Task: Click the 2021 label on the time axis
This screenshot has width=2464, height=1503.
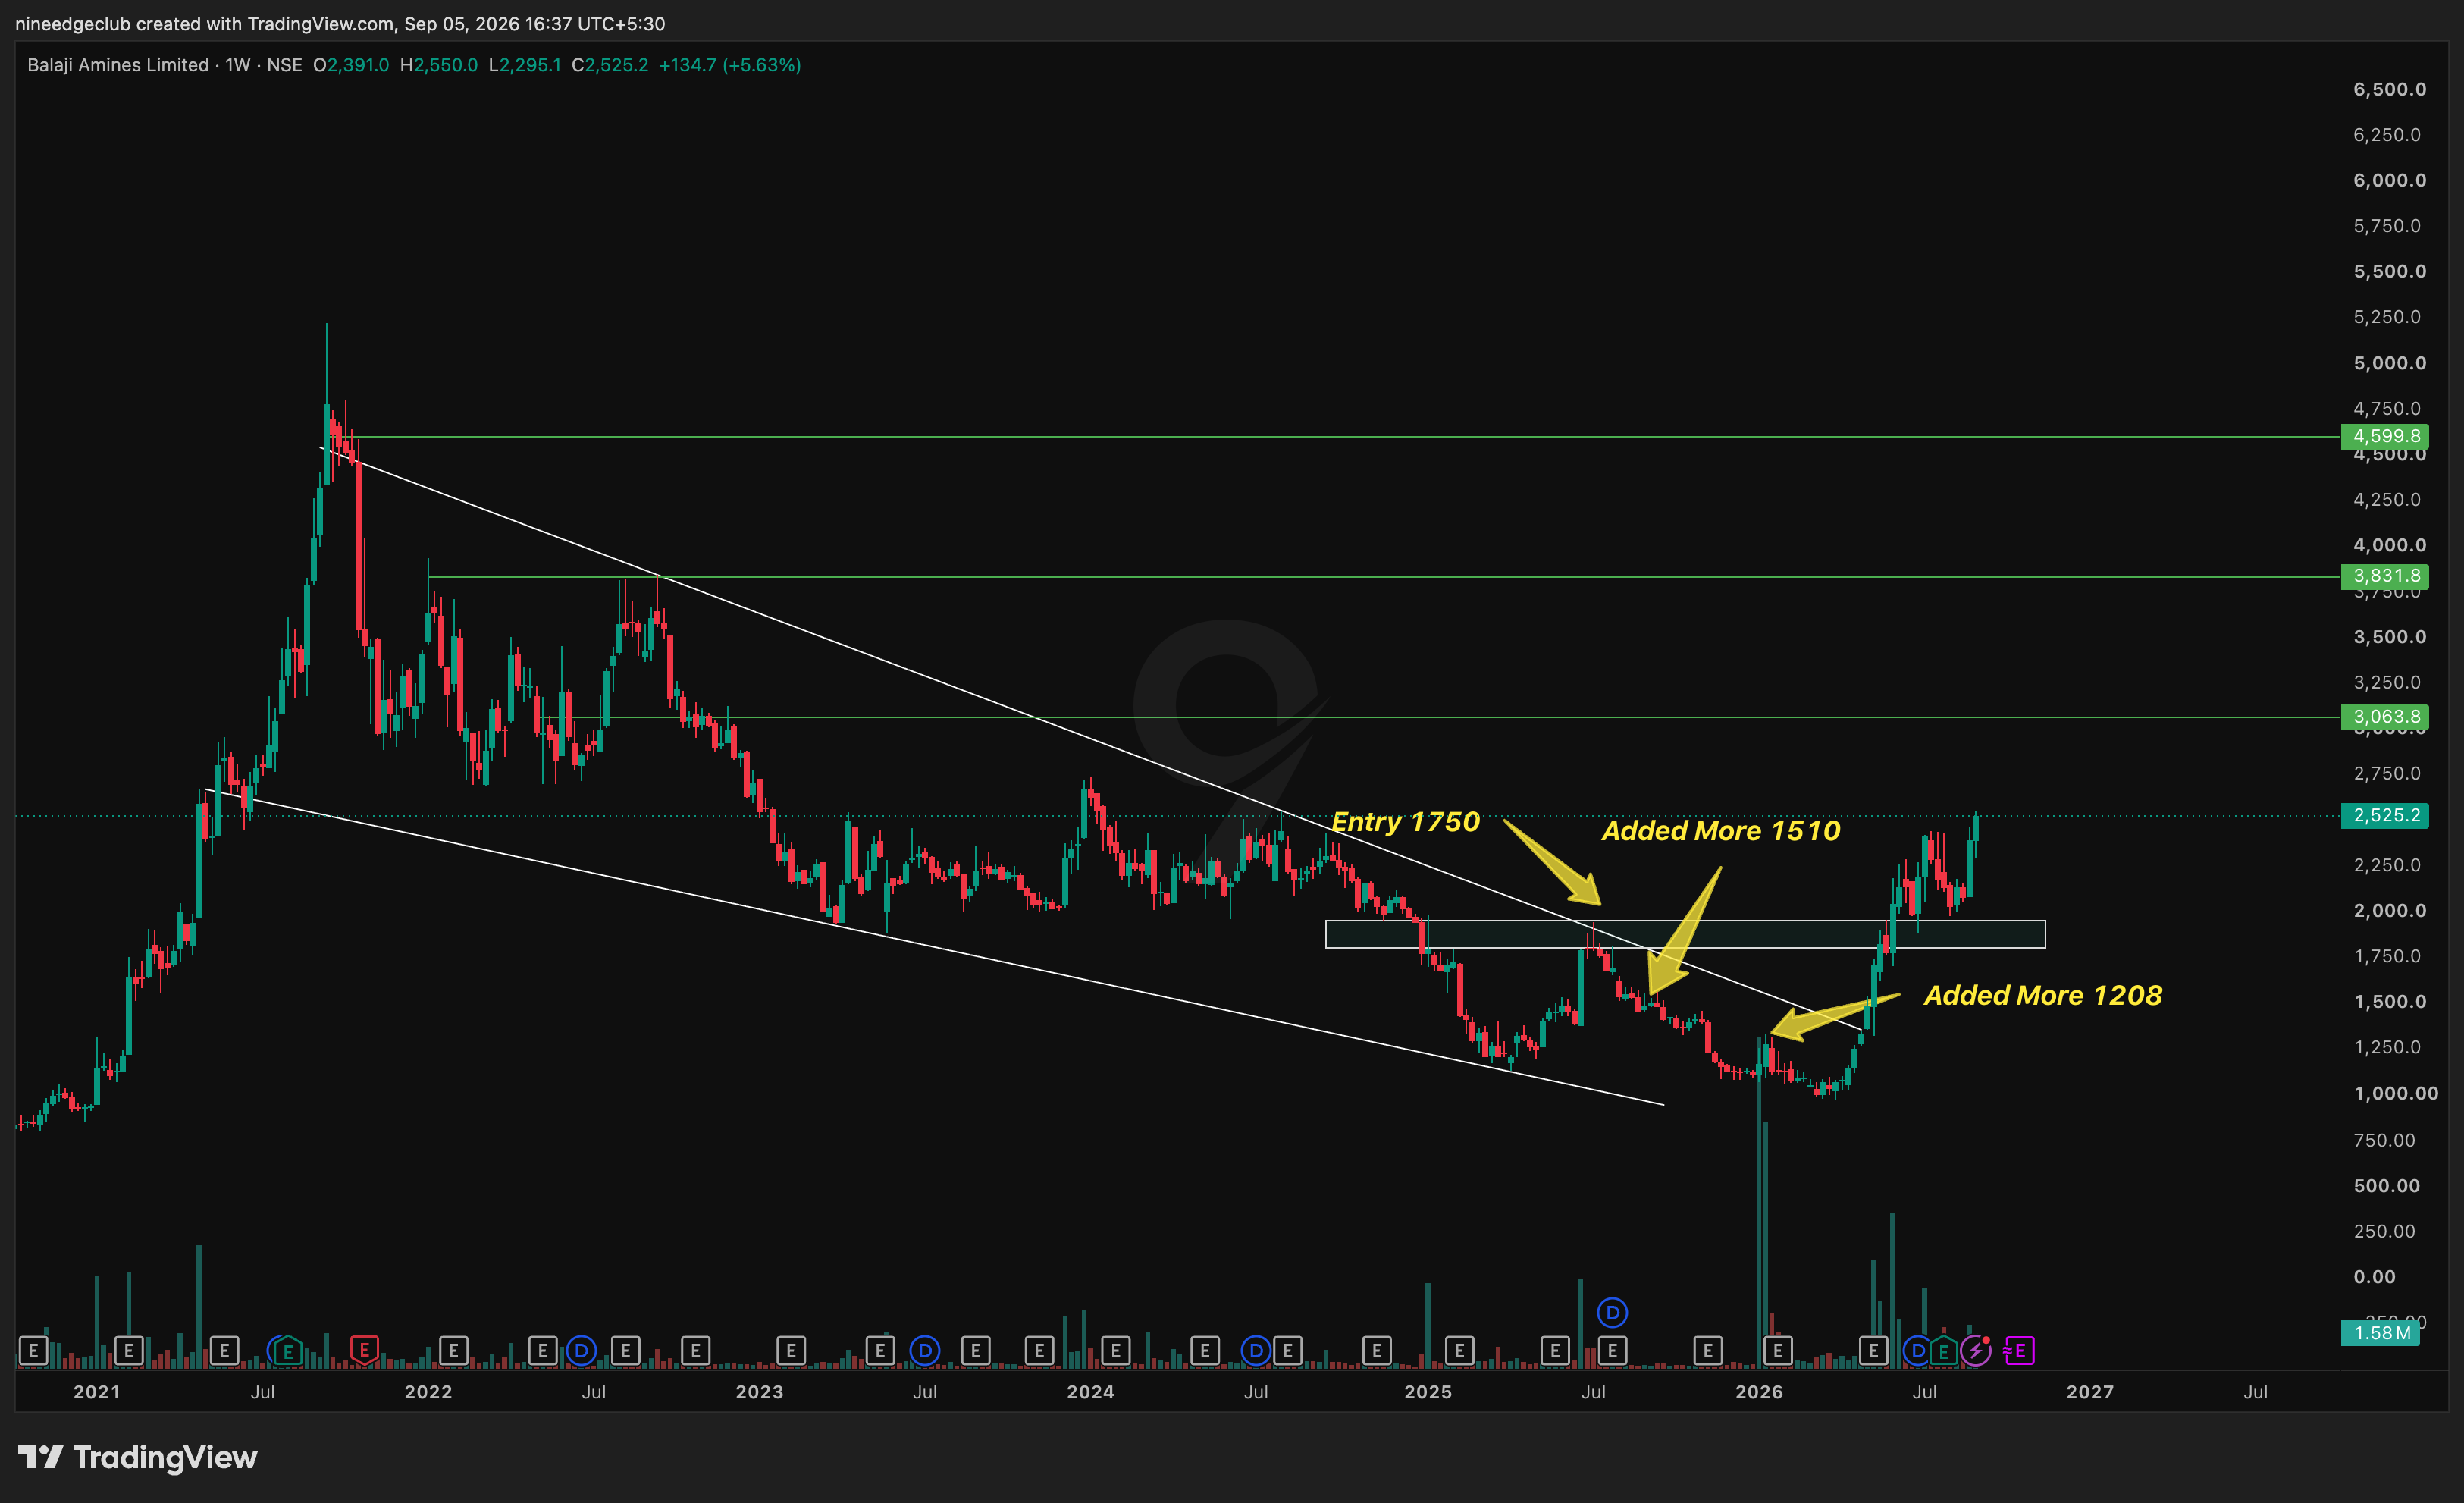Action: [x=97, y=1392]
